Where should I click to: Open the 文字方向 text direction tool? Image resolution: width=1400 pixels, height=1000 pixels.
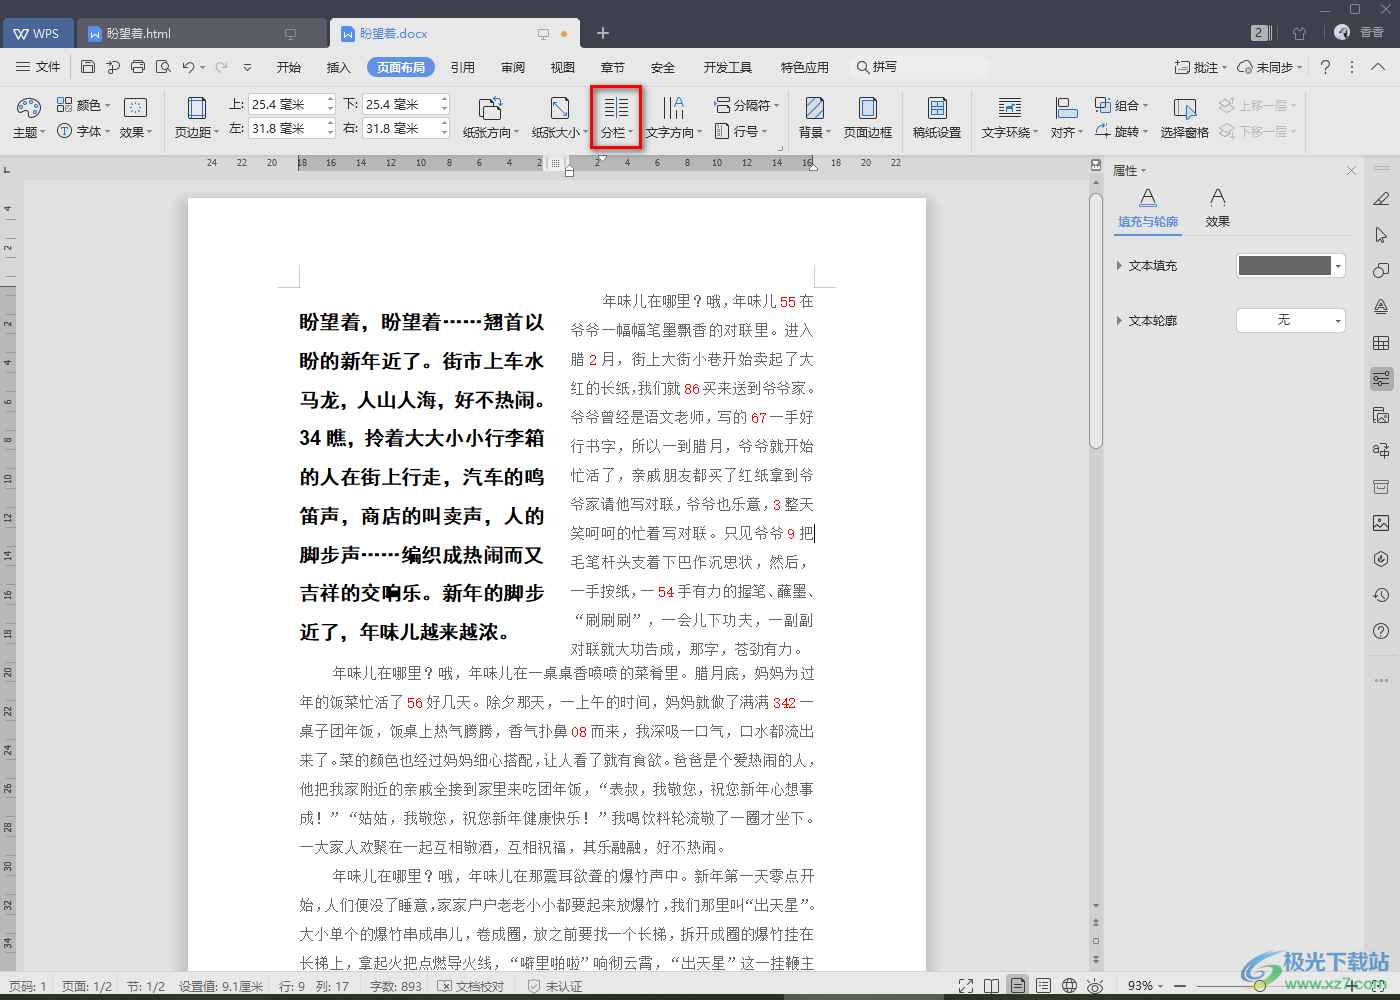[674, 117]
